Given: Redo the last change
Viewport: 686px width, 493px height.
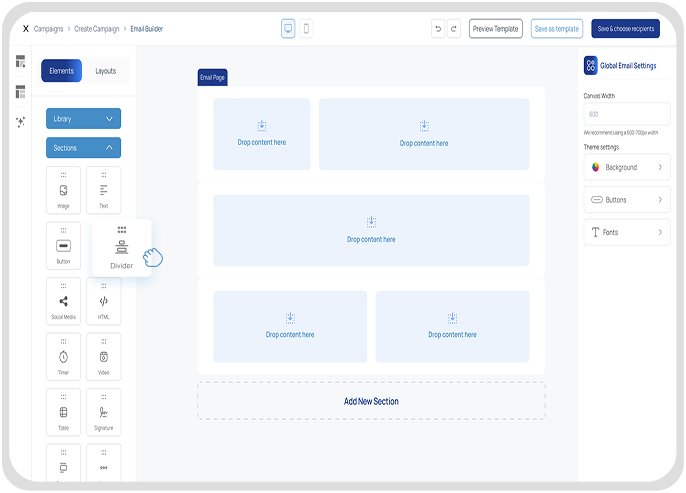Looking at the screenshot, I should (x=454, y=29).
